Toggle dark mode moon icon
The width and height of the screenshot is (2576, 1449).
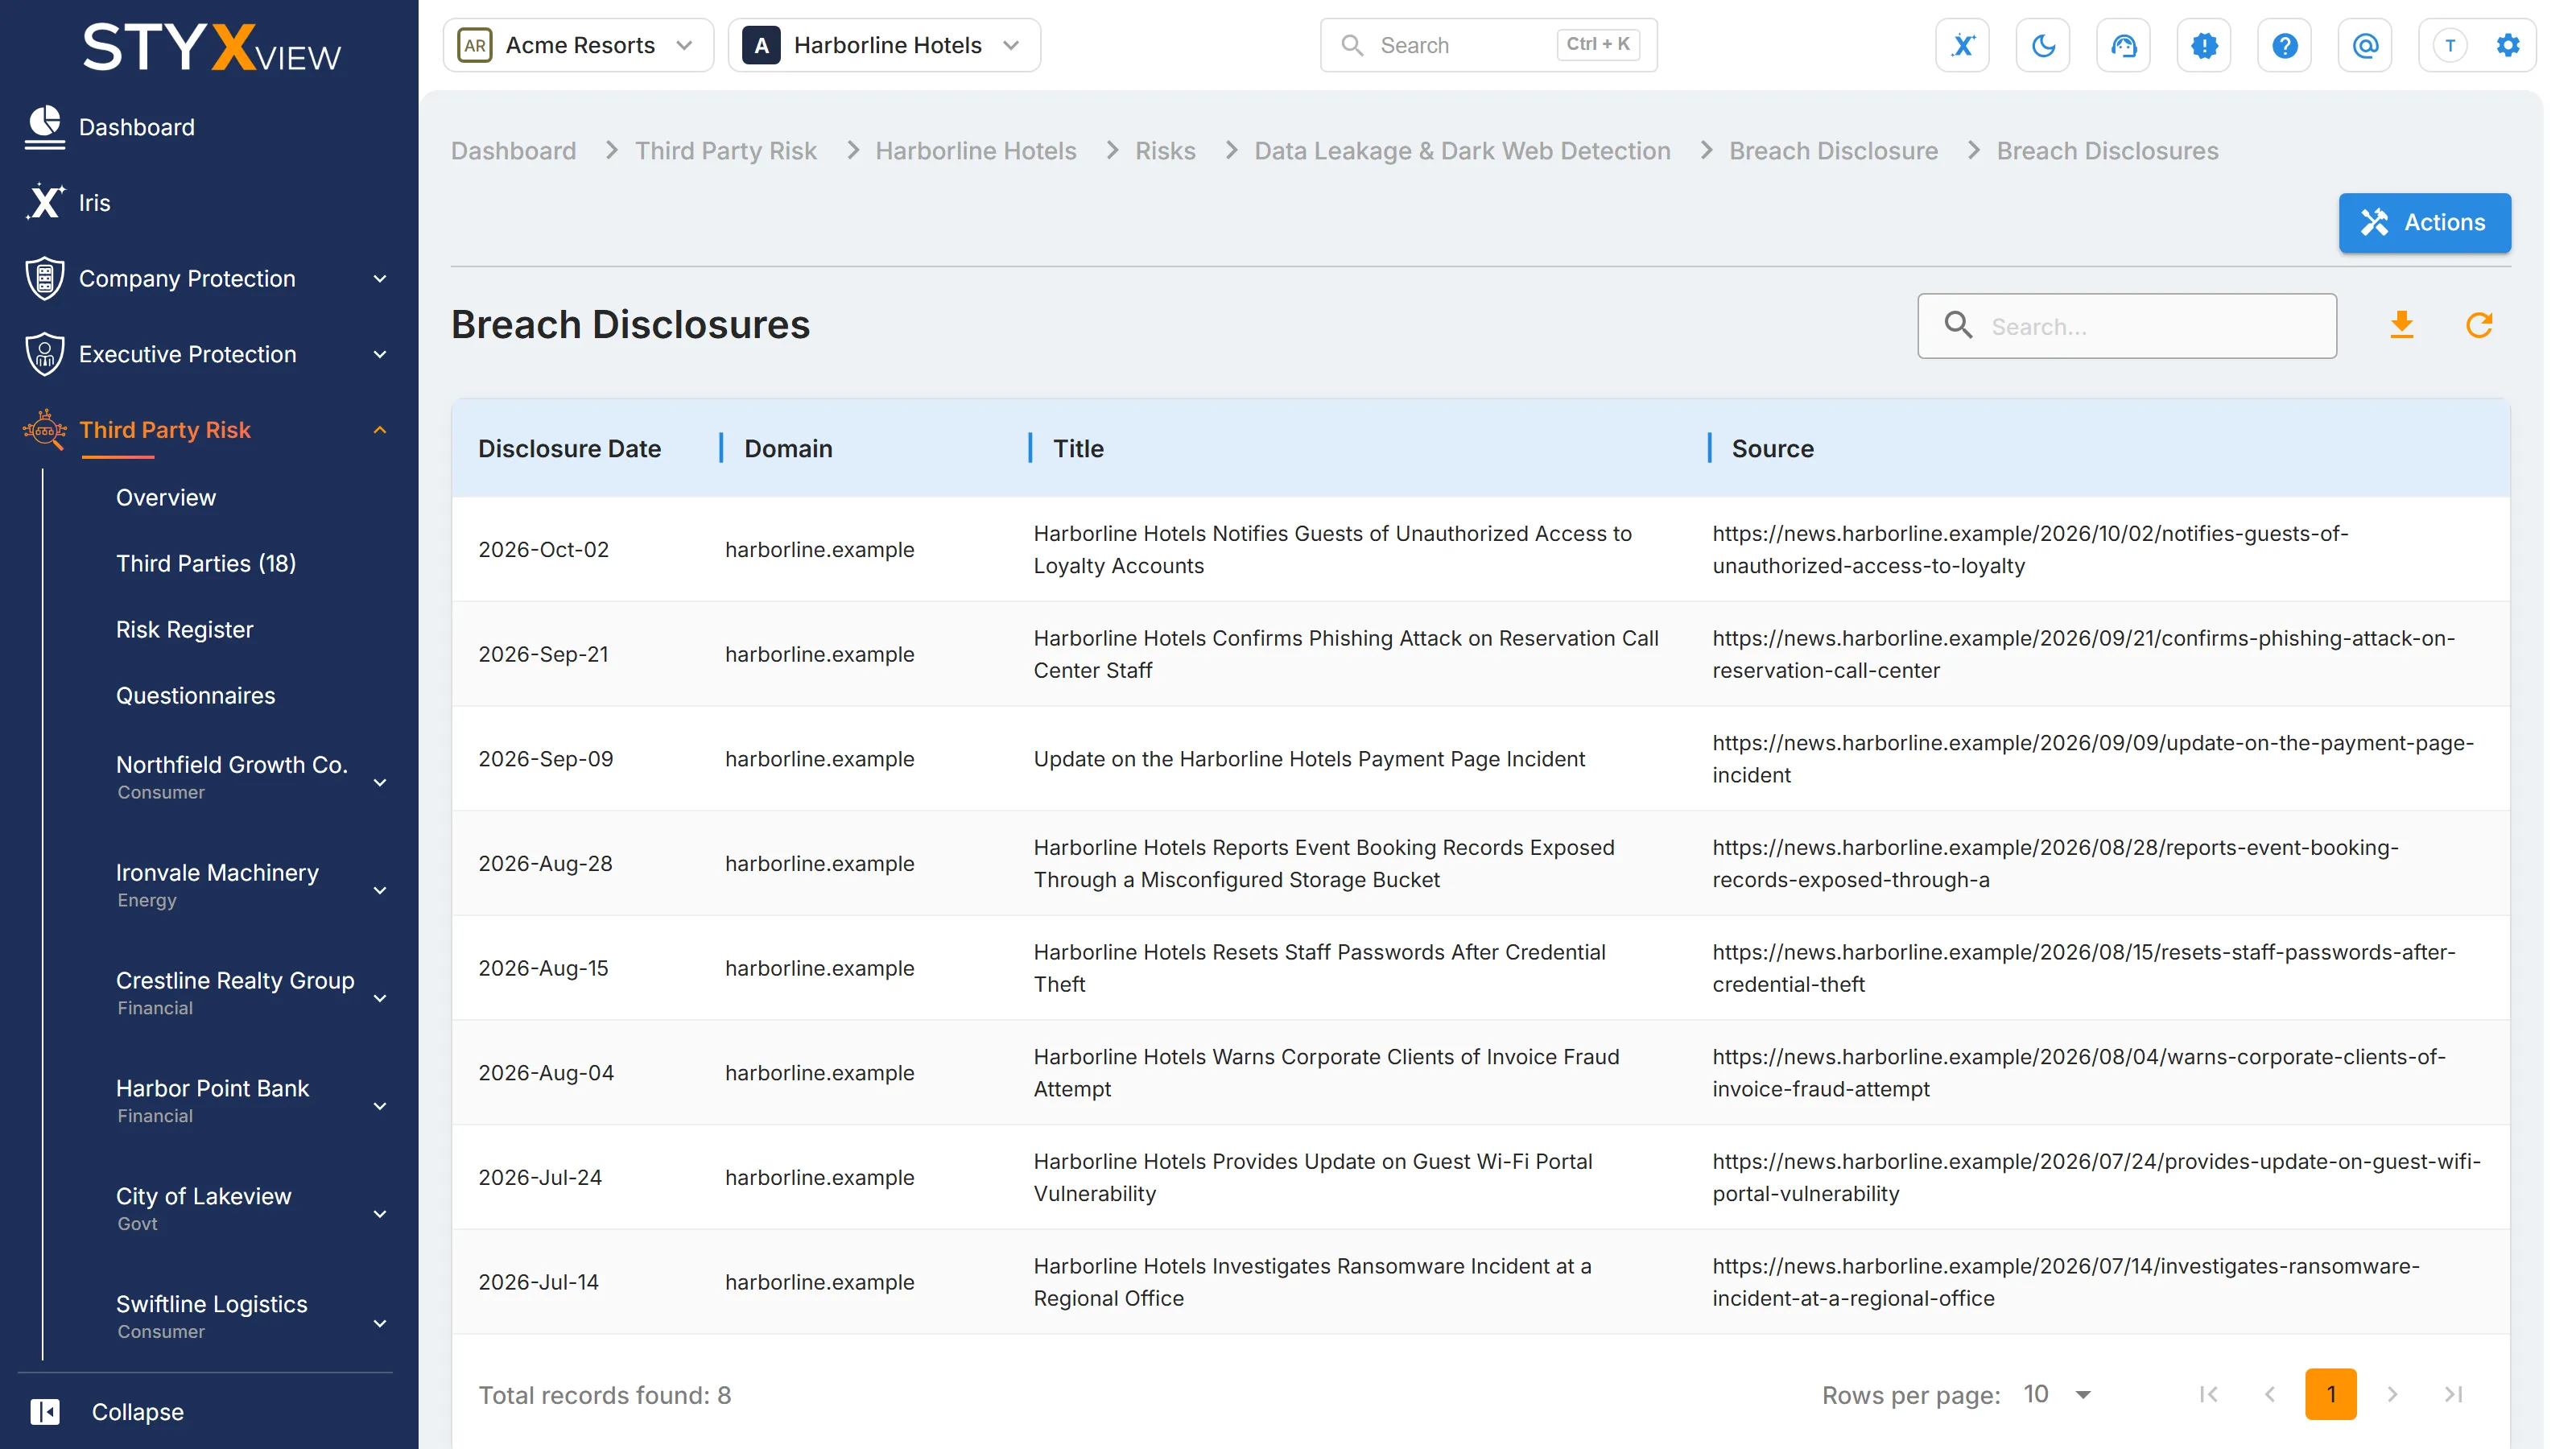point(2043,45)
